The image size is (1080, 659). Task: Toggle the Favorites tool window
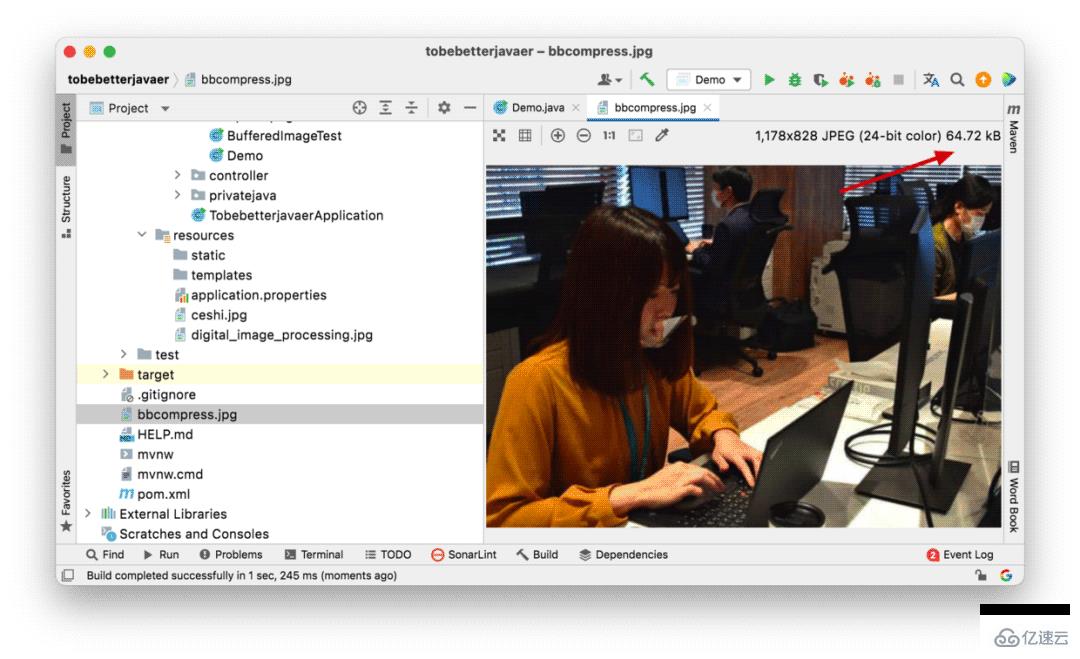click(66, 501)
